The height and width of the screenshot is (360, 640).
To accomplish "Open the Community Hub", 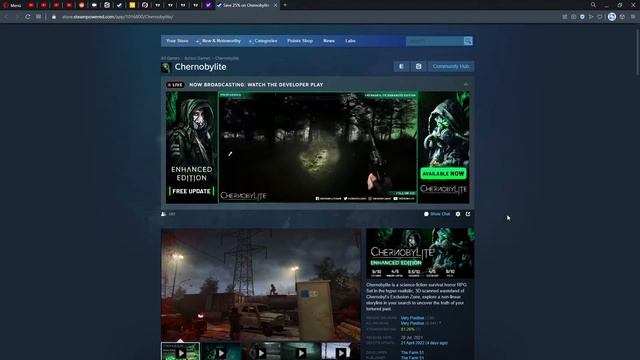I will click(x=451, y=66).
